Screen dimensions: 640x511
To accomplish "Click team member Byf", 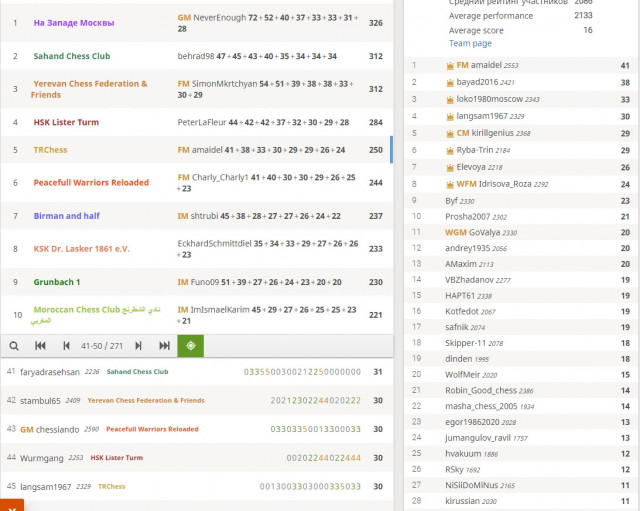I will [451, 201].
